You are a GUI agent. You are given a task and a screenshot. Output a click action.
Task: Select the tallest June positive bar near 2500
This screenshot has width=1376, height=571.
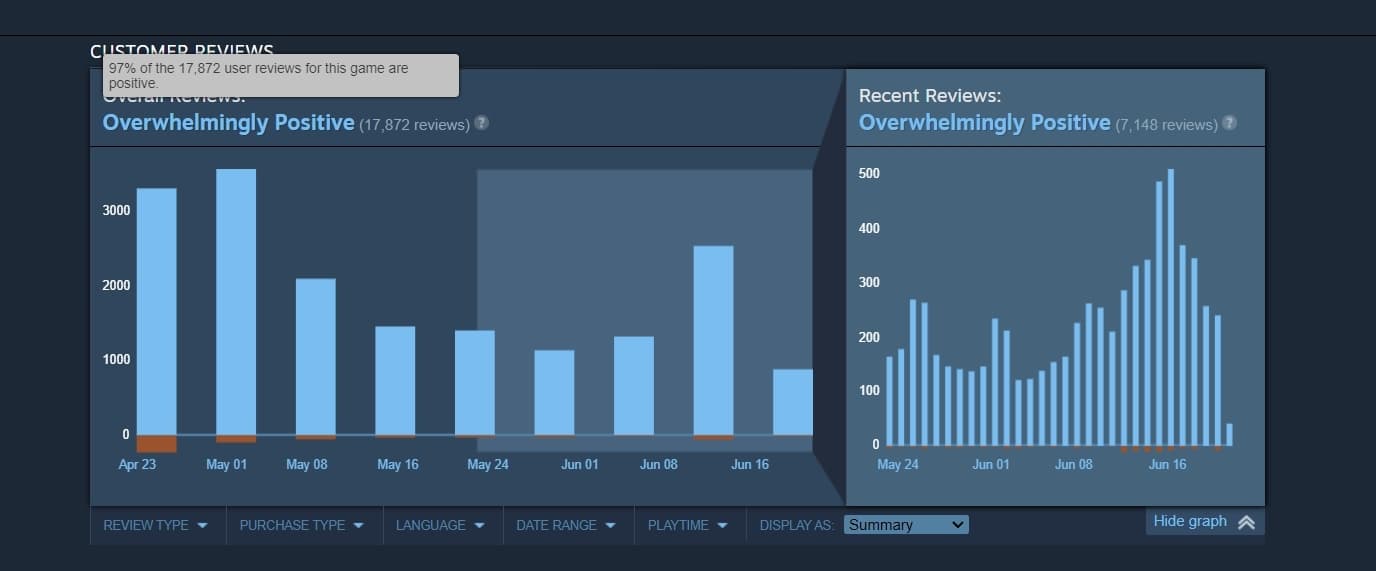click(x=713, y=340)
